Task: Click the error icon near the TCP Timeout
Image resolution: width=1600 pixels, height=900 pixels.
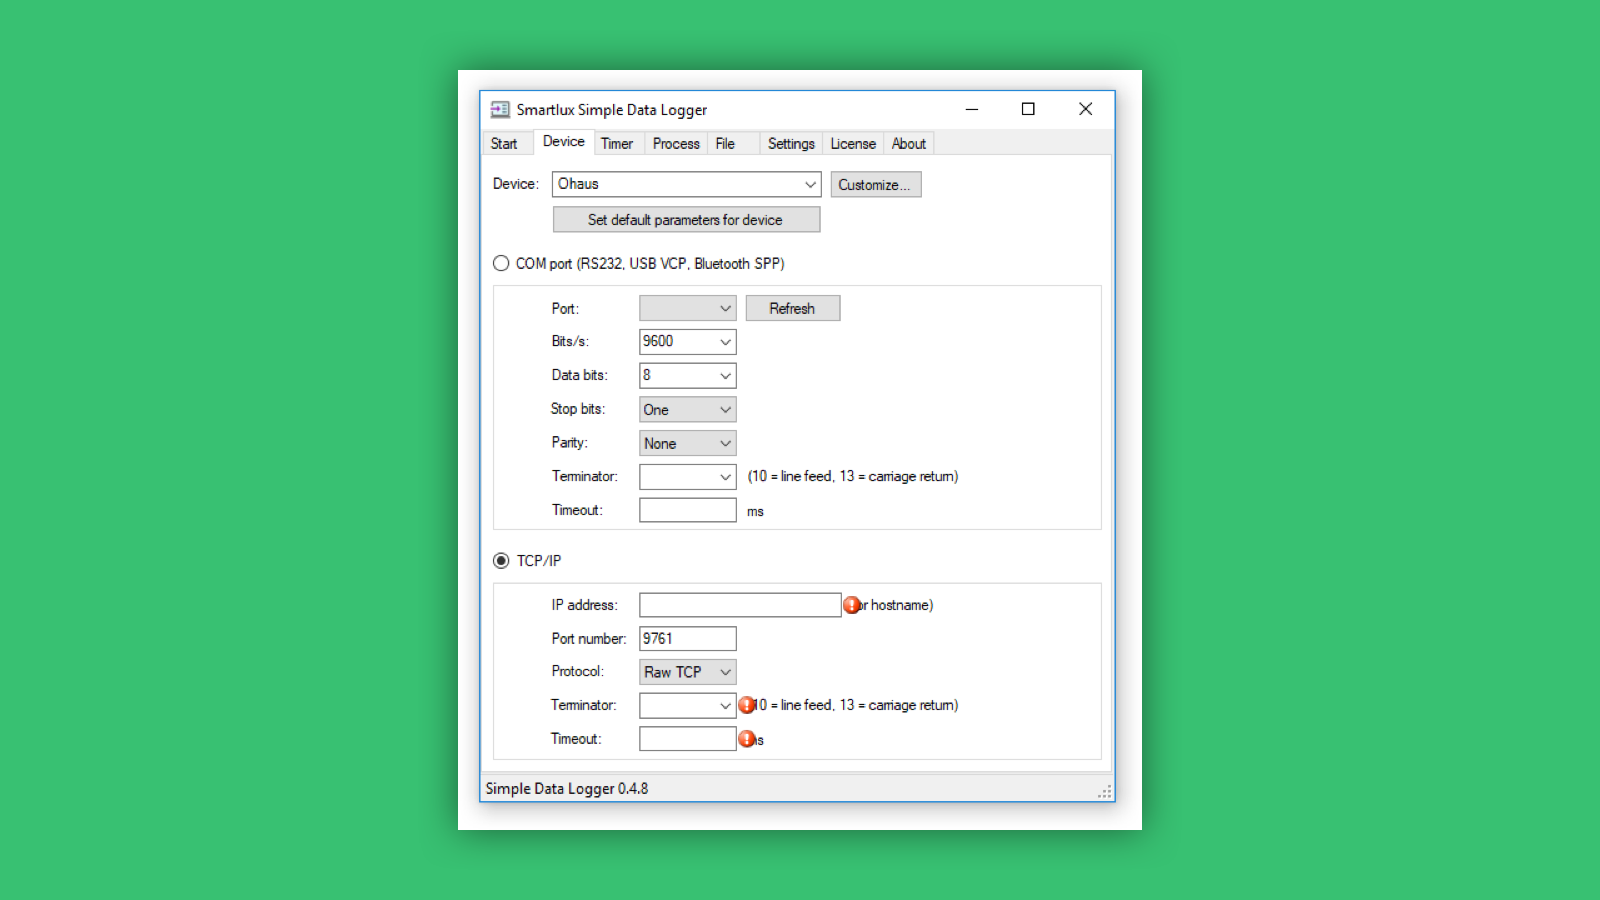Action: [x=747, y=739]
